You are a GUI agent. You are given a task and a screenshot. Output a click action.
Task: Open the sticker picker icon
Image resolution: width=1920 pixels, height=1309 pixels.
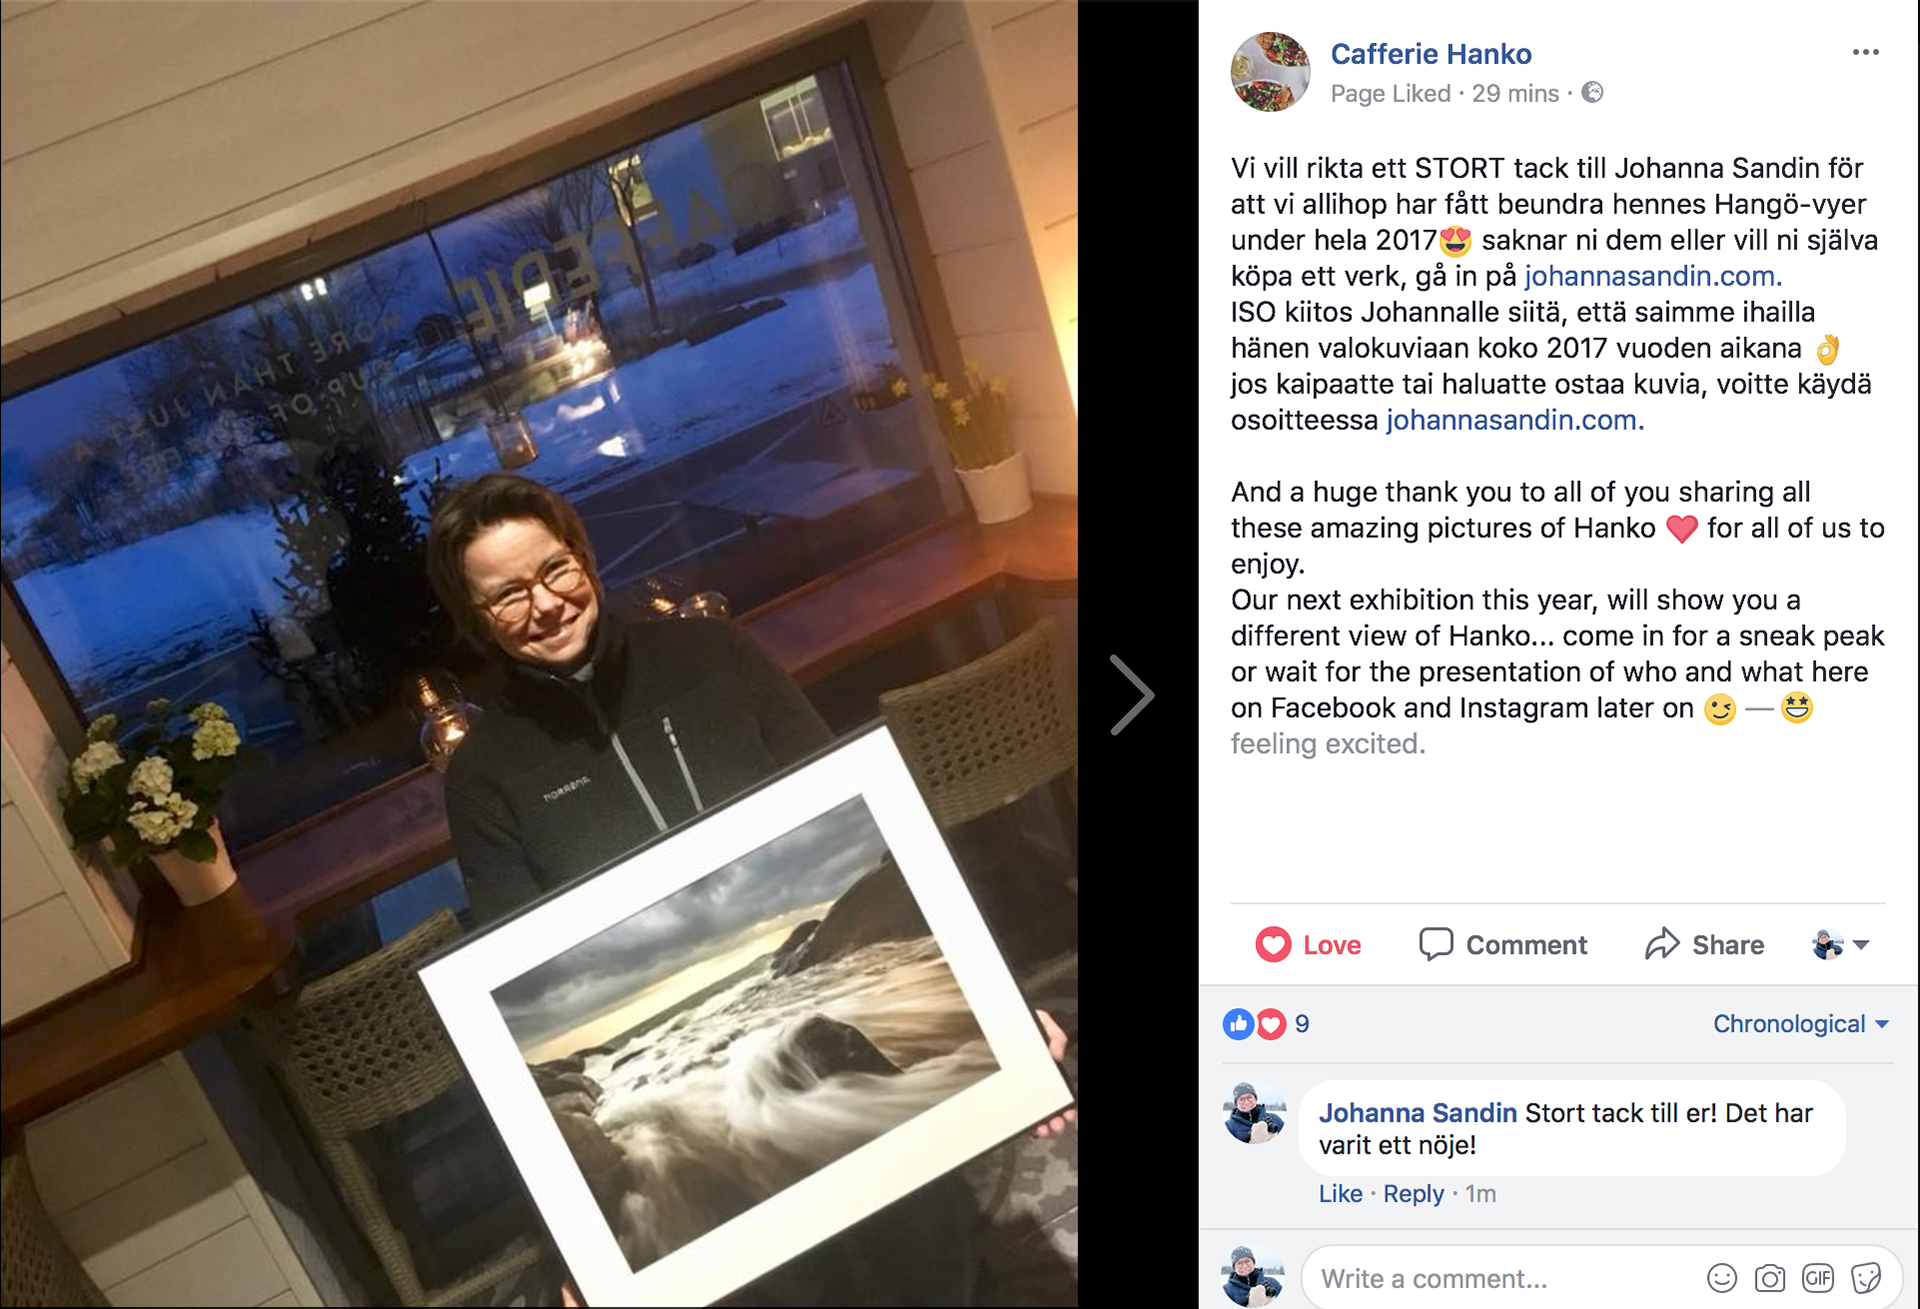click(1865, 1278)
